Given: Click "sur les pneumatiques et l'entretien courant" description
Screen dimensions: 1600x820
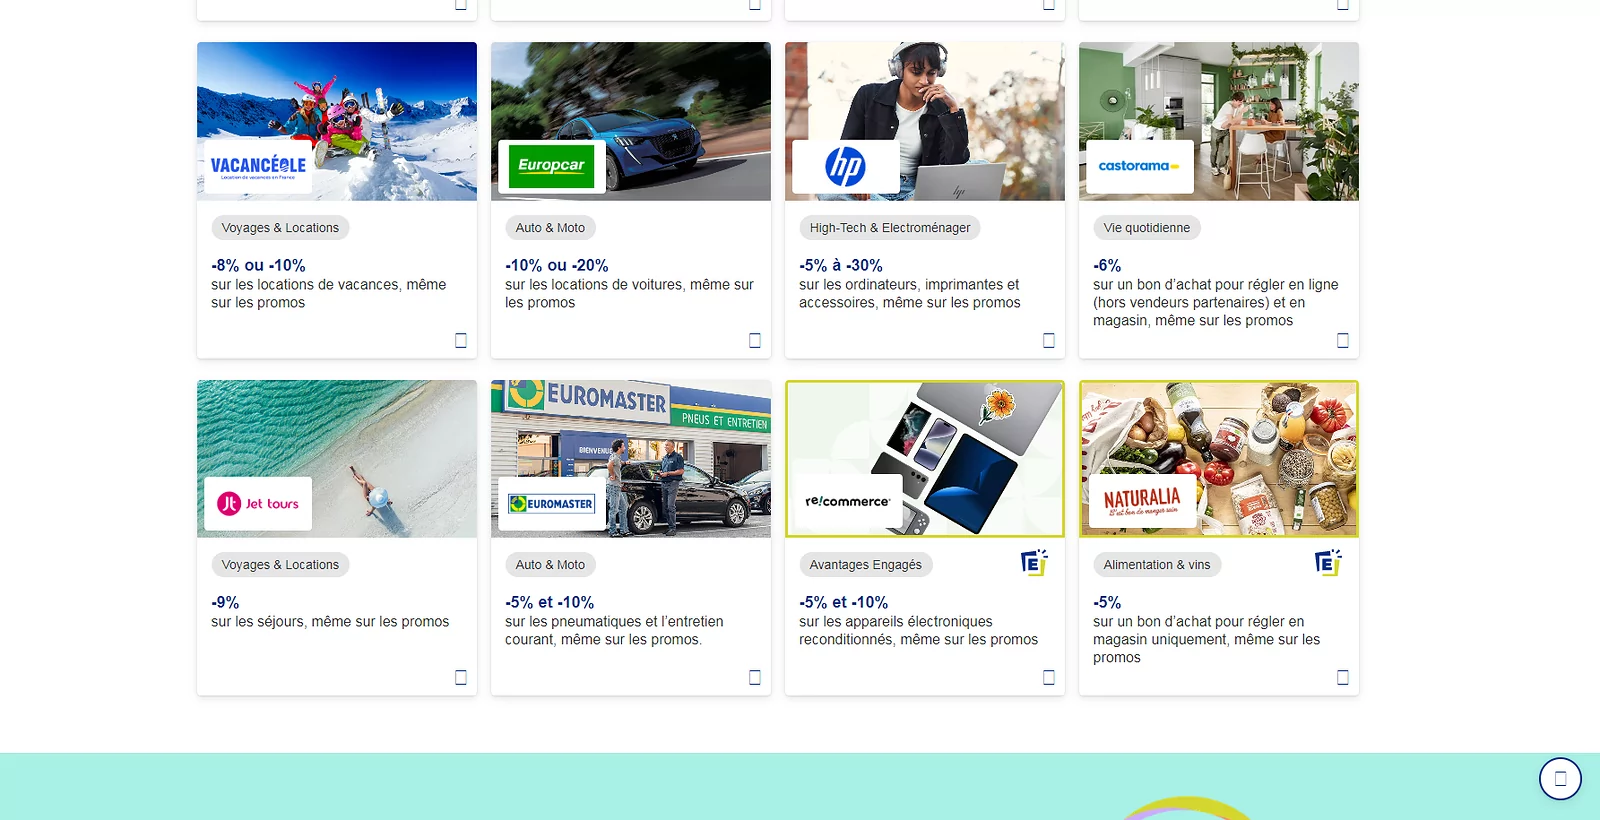Looking at the screenshot, I should coord(614,631).
